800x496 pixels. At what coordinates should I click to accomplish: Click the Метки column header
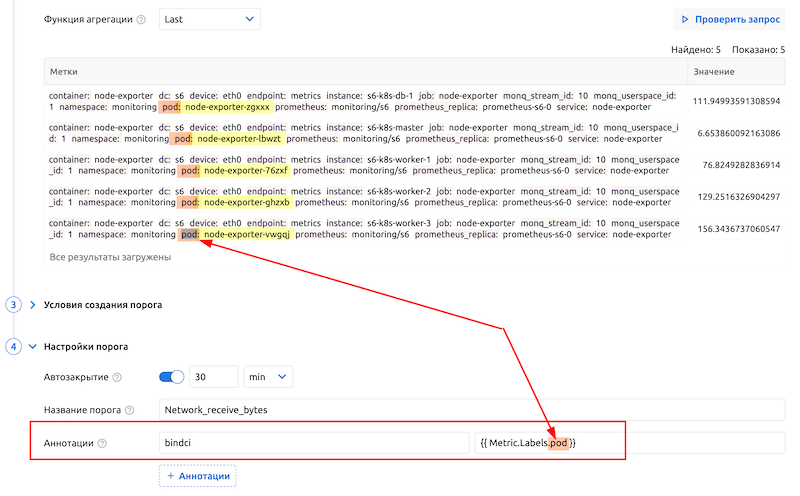coord(365,72)
